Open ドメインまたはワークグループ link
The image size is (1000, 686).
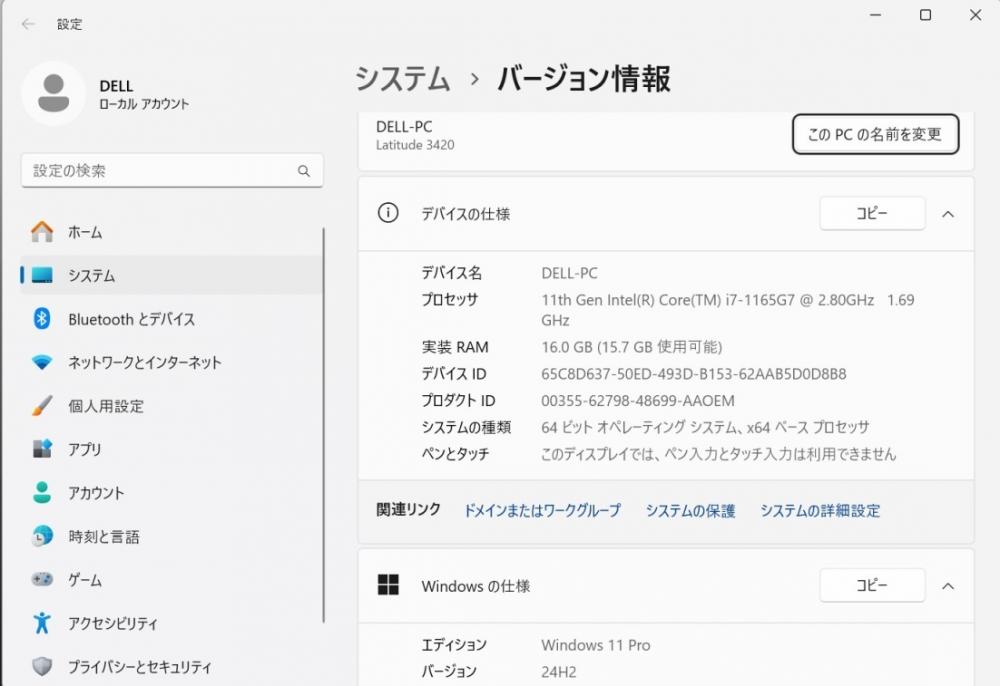pos(541,510)
